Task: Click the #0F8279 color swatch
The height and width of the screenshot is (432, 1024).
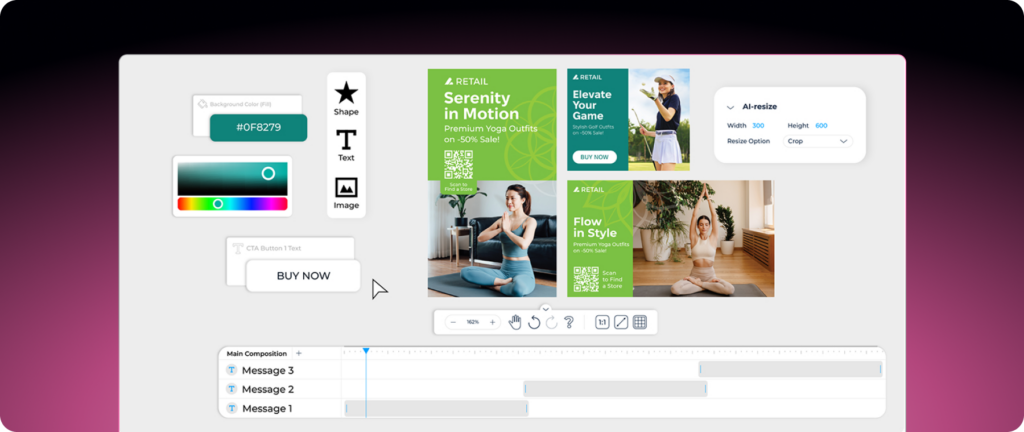Action: click(x=258, y=128)
